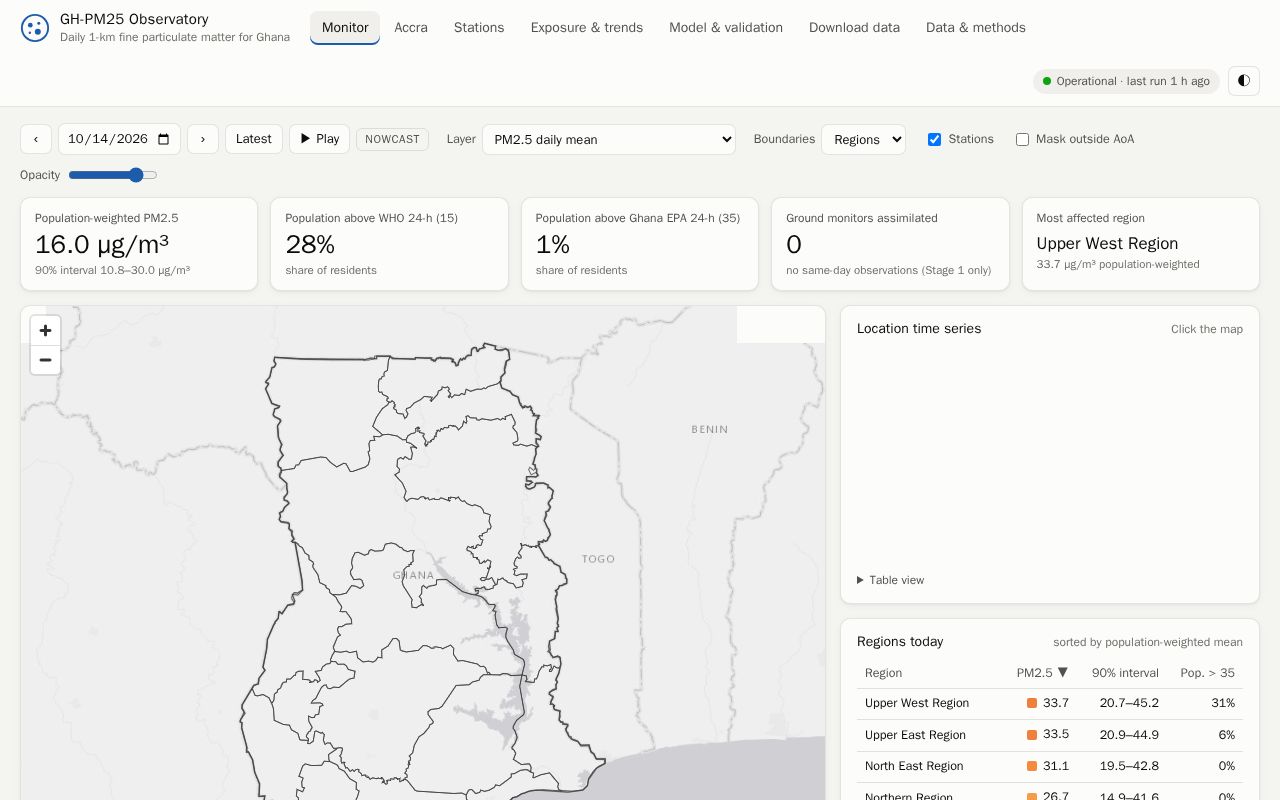Advance to next day with right chevron
The height and width of the screenshot is (800, 1280).
pos(203,139)
